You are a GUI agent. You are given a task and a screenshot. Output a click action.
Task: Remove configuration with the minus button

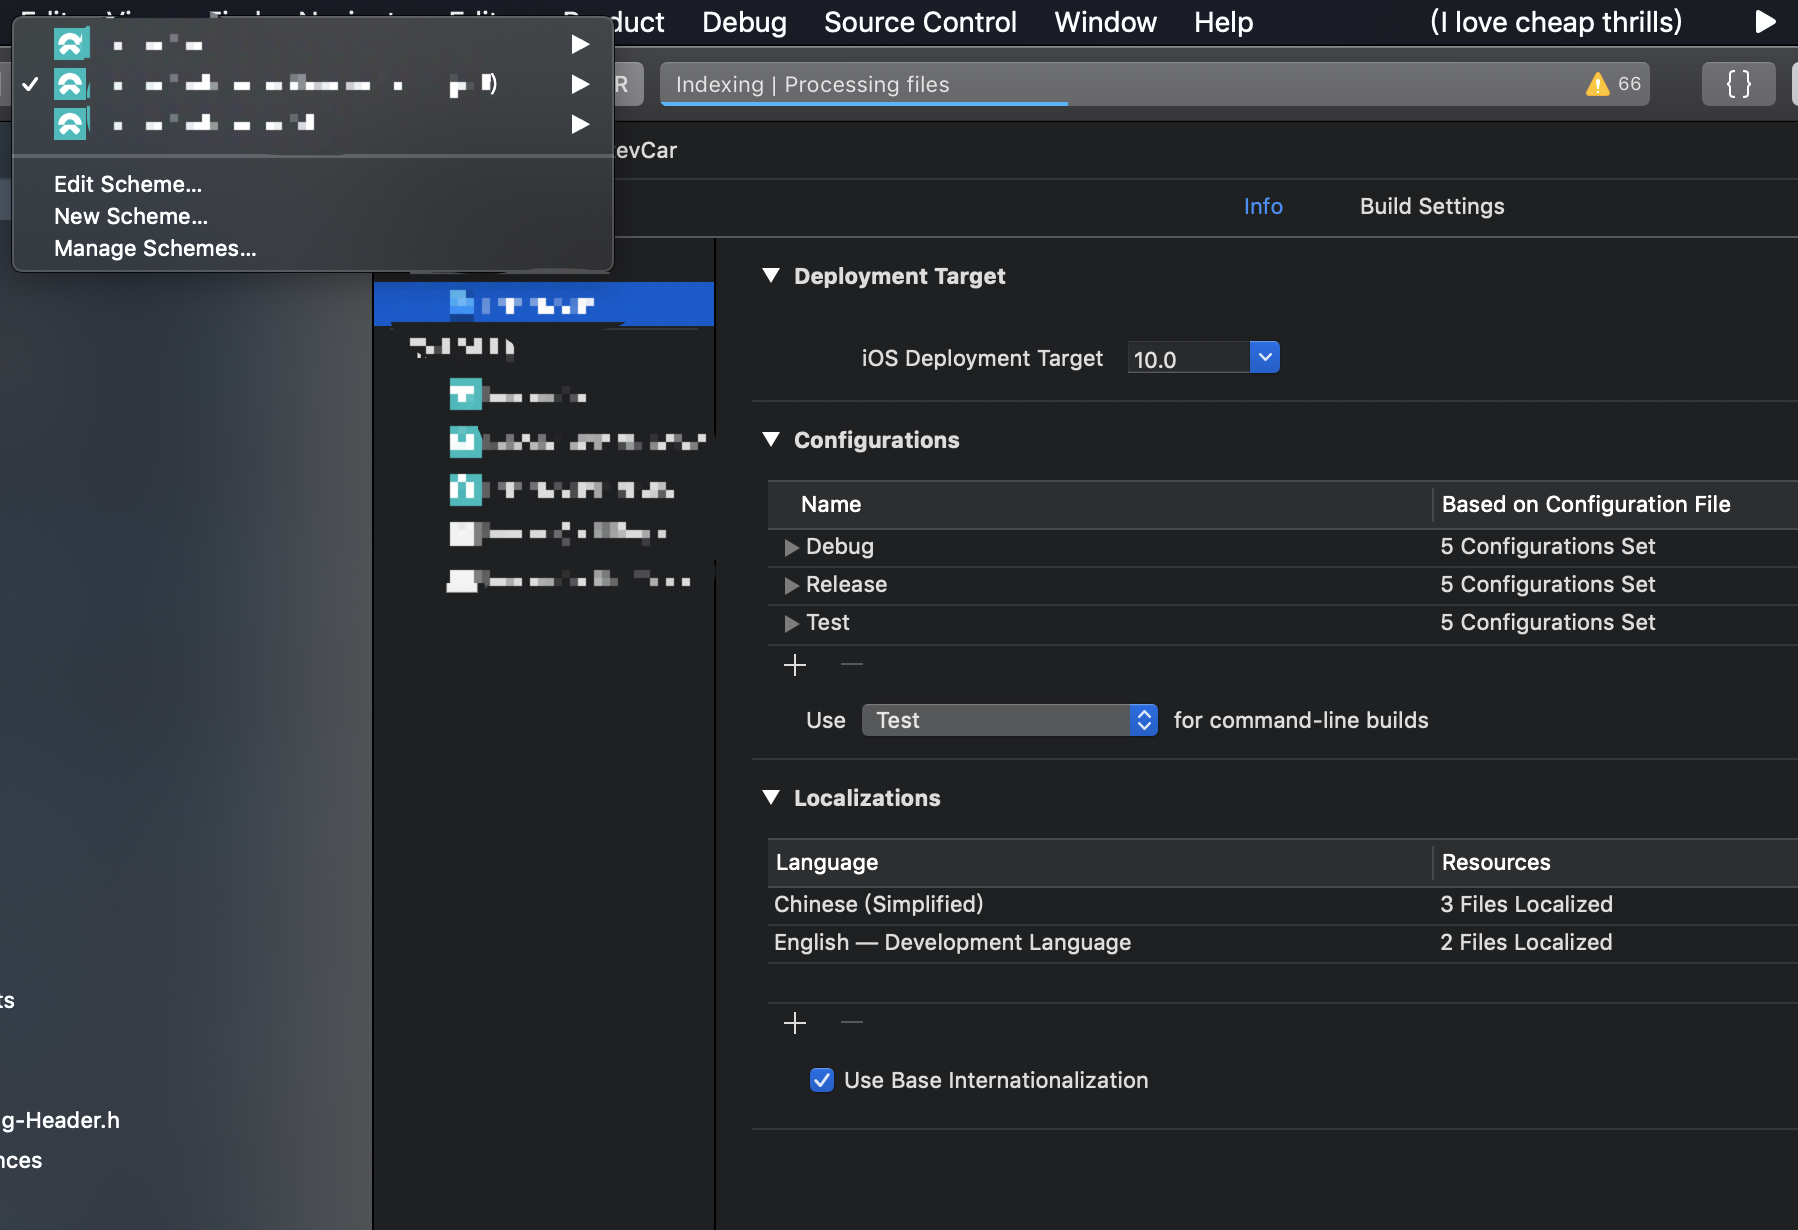(852, 664)
